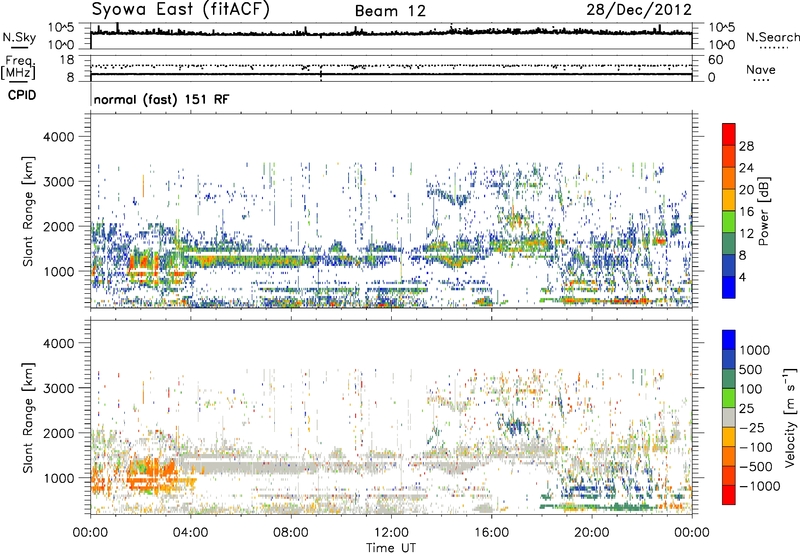800x554 pixels.
Task: Click 'Slant Range [km]' label on power panel
Action: pyautogui.click(x=28, y=211)
